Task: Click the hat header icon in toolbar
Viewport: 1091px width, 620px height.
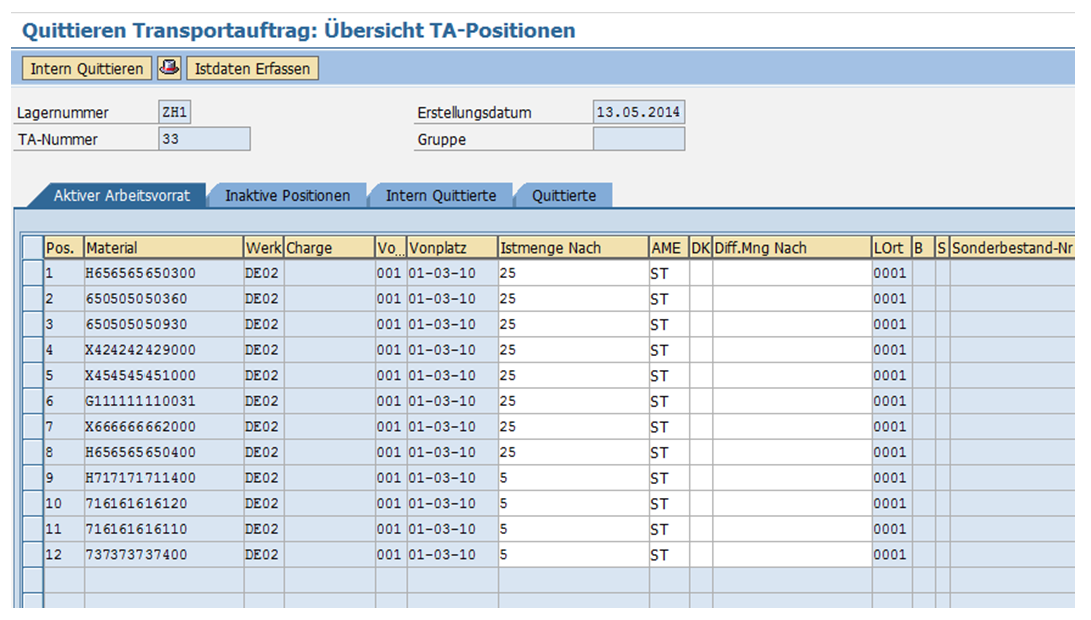Action: click(170, 69)
